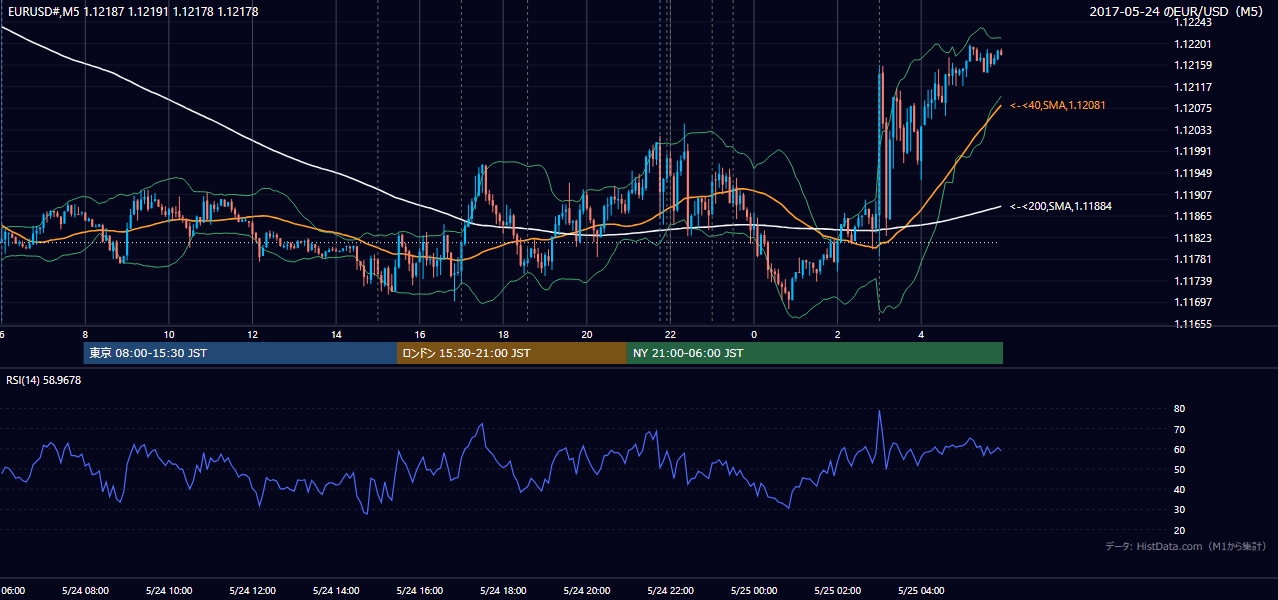This screenshot has width=1278, height=600.
Task: Open the HistData.com data credit text
Action: (1185, 546)
